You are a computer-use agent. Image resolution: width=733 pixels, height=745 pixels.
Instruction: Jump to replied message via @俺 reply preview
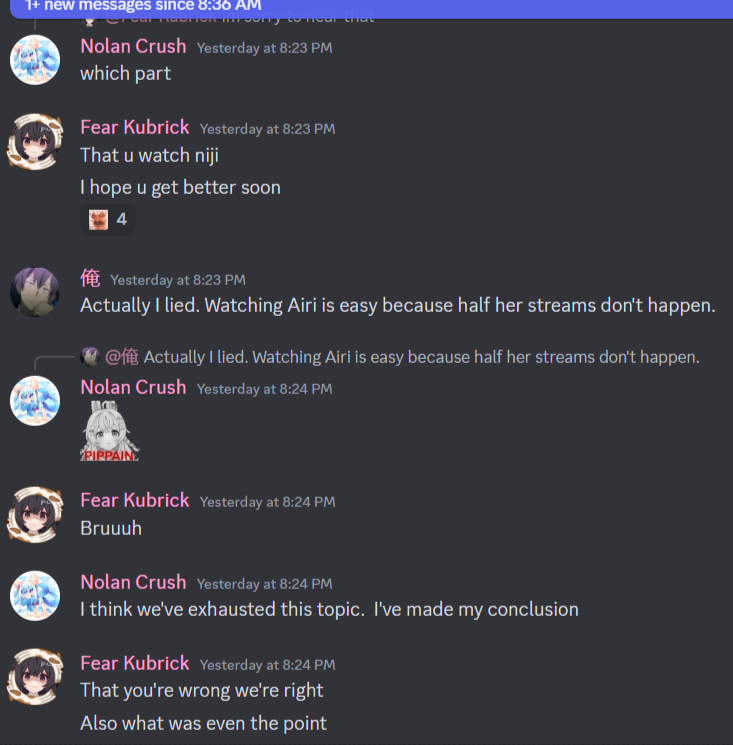(x=421, y=357)
